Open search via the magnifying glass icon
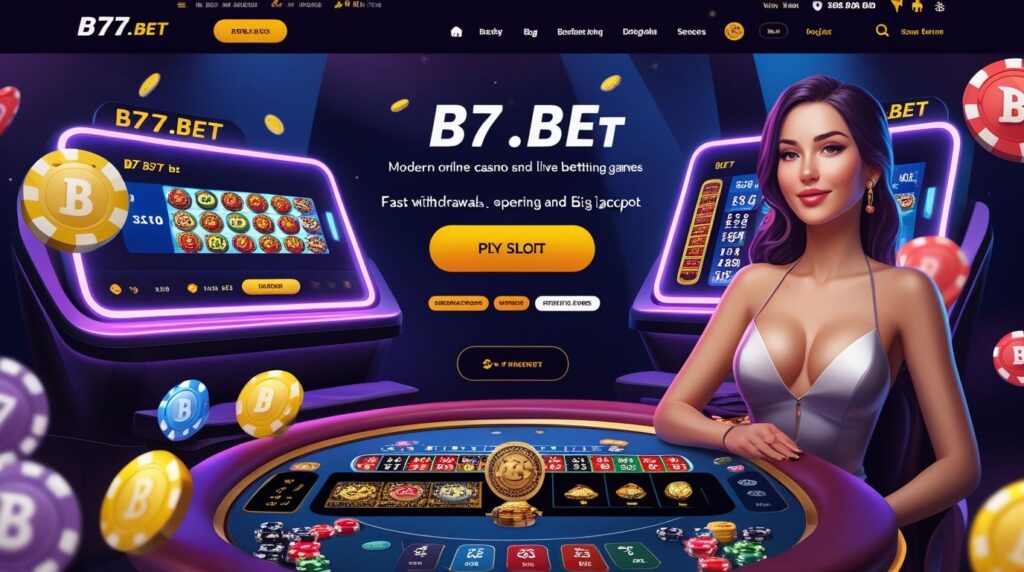1024x572 pixels. (x=882, y=31)
